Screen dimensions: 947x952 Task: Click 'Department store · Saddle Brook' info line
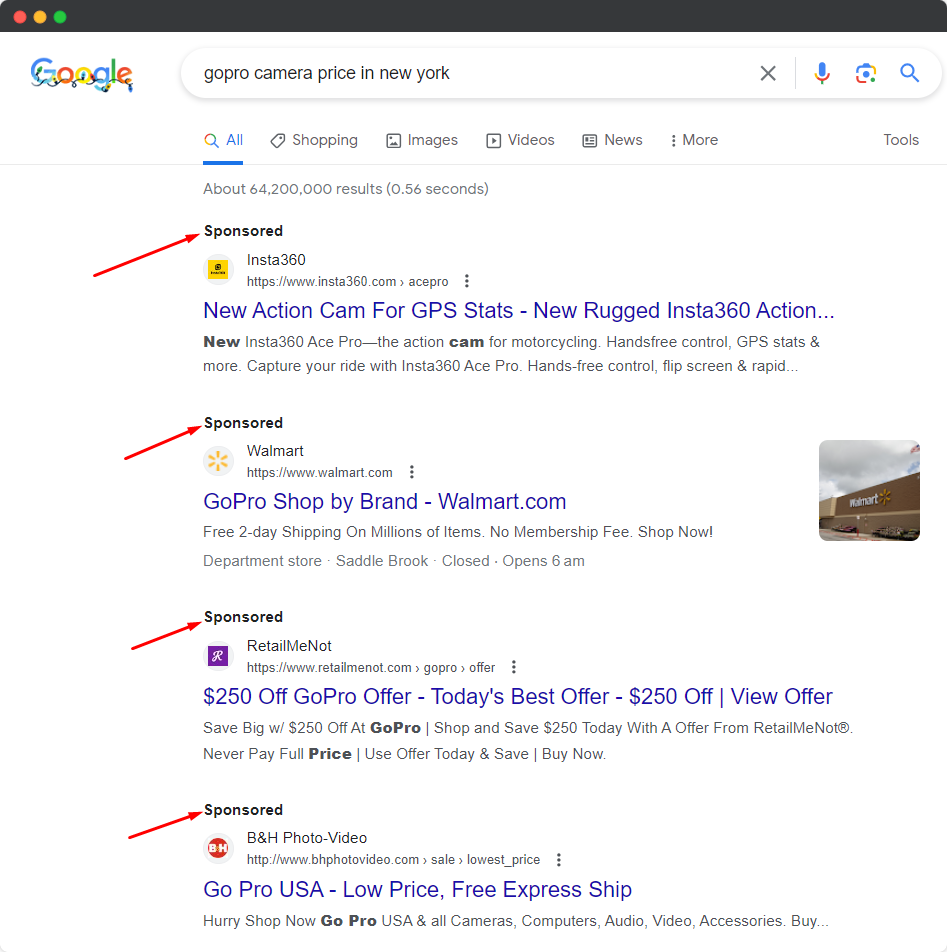click(394, 561)
